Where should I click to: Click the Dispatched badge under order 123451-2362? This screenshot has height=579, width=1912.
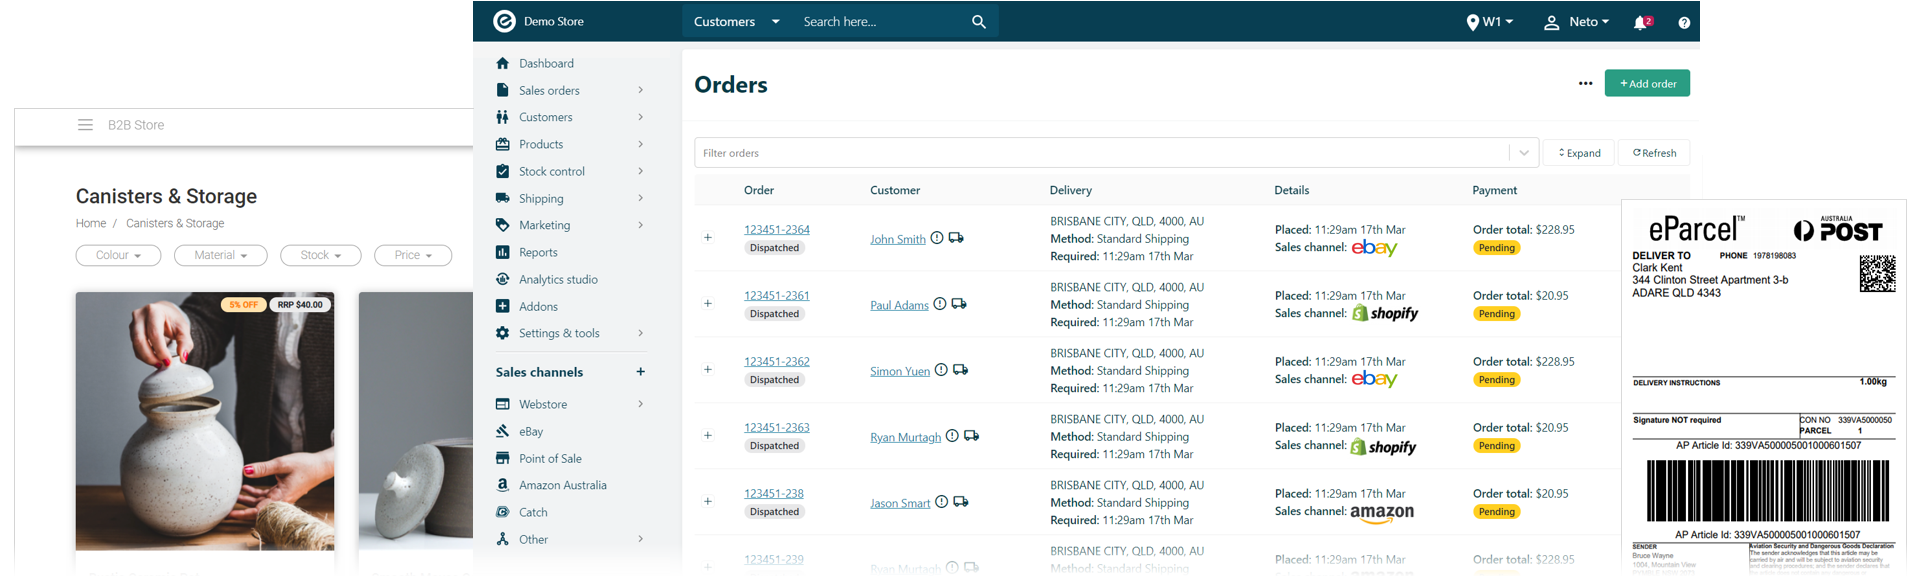tap(775, 380)
